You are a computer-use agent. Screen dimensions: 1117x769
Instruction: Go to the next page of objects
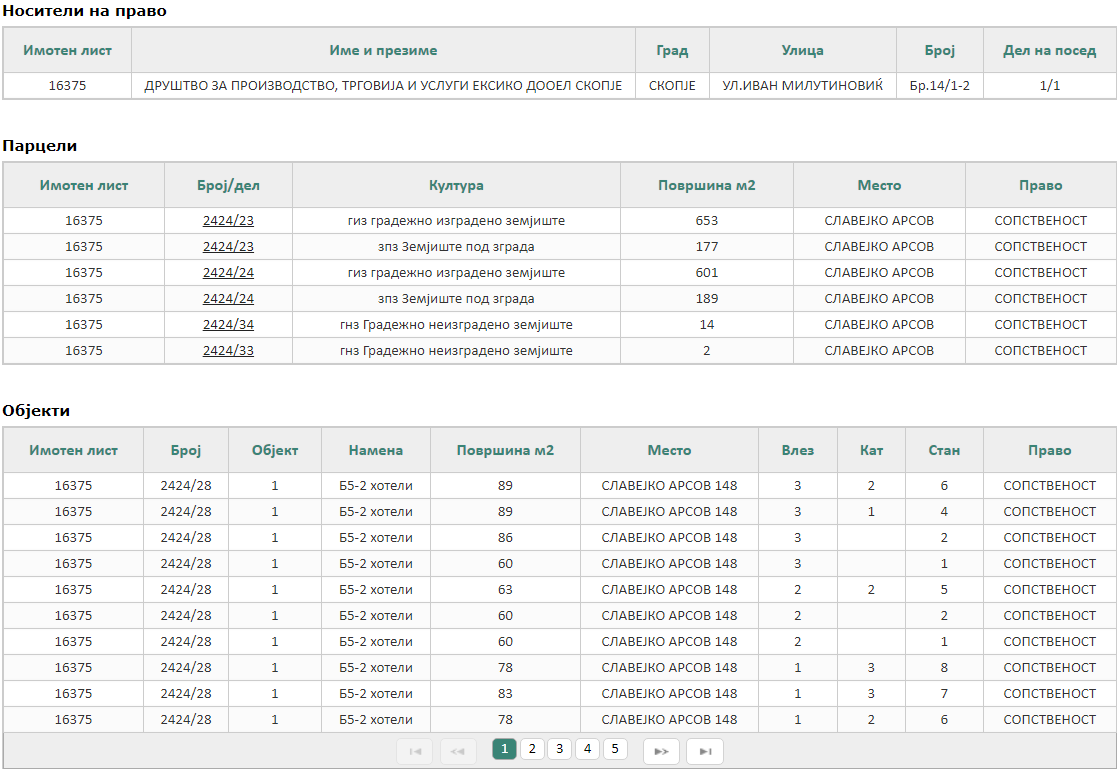click(661, 751)
